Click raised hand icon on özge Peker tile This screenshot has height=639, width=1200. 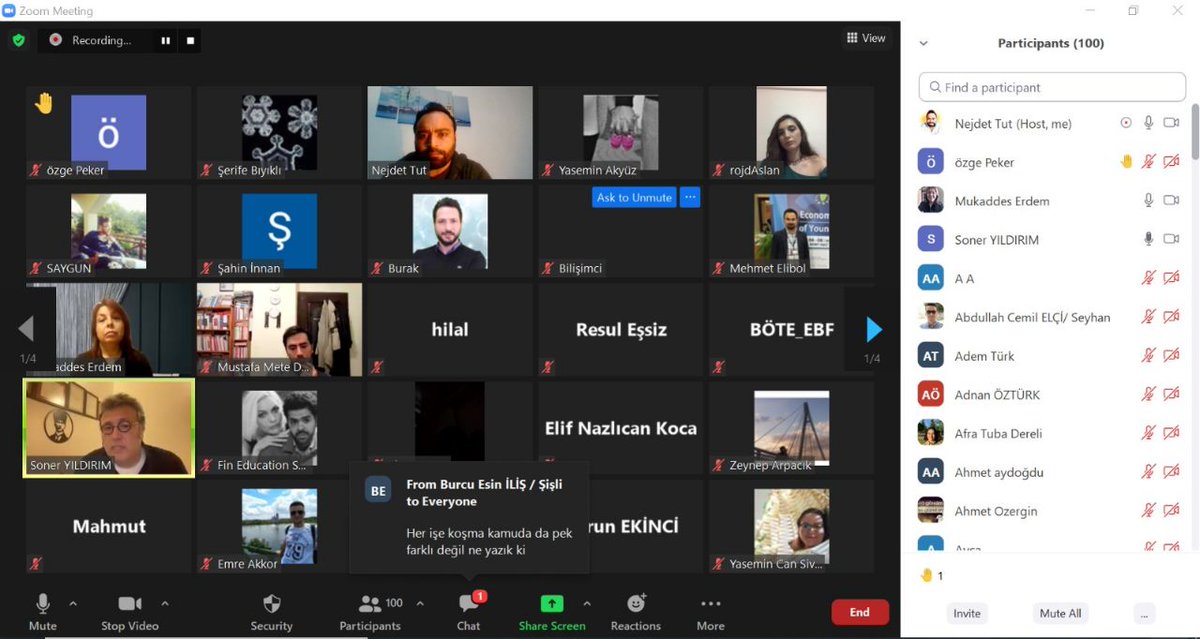pos(43,102)
